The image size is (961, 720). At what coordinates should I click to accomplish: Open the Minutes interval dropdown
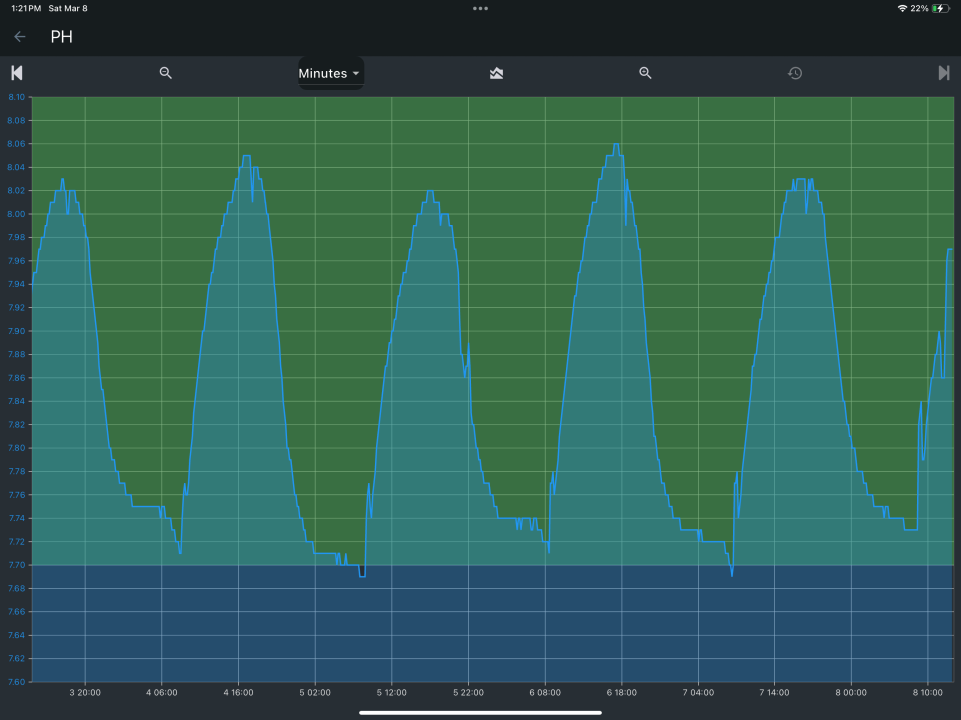tap(329, 73)
